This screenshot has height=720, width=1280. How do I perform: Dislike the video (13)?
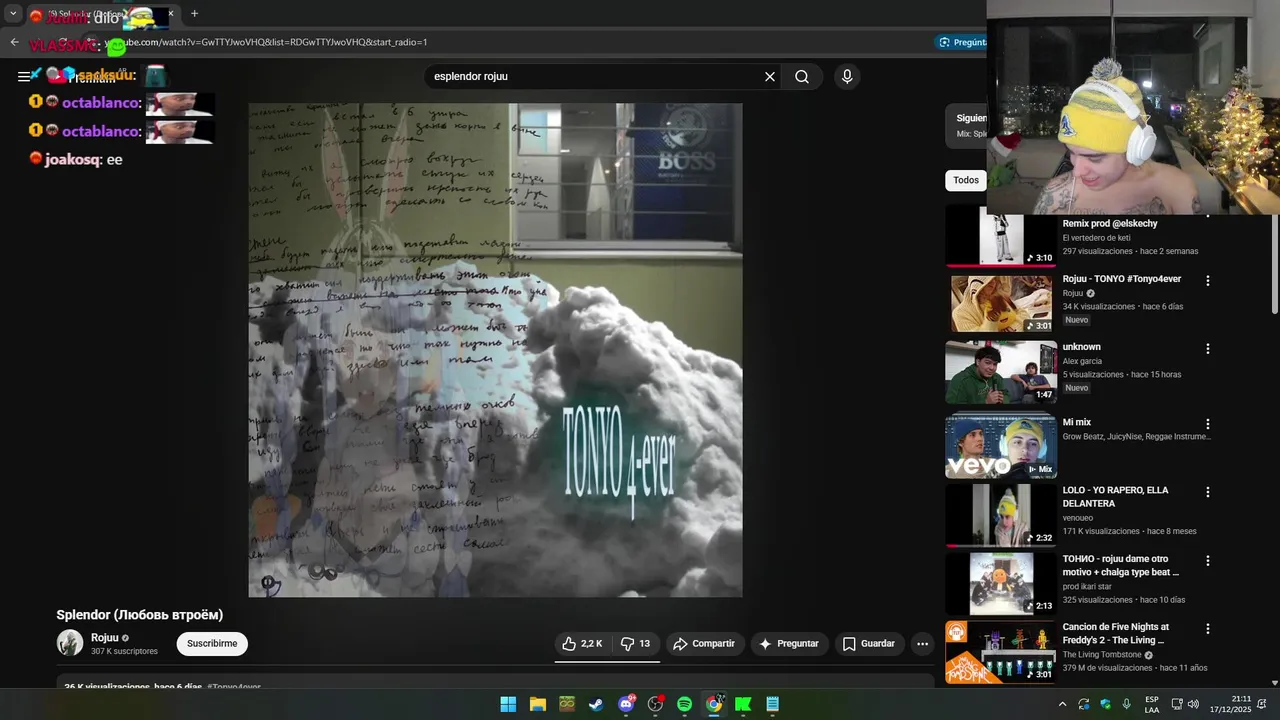(x=636, y=644)
